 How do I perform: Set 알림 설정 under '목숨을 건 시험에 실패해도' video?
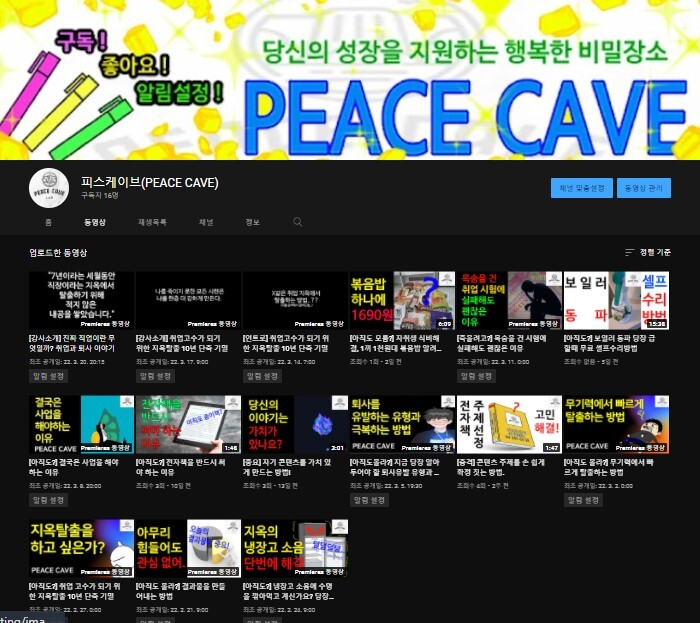tap(476, 376)
